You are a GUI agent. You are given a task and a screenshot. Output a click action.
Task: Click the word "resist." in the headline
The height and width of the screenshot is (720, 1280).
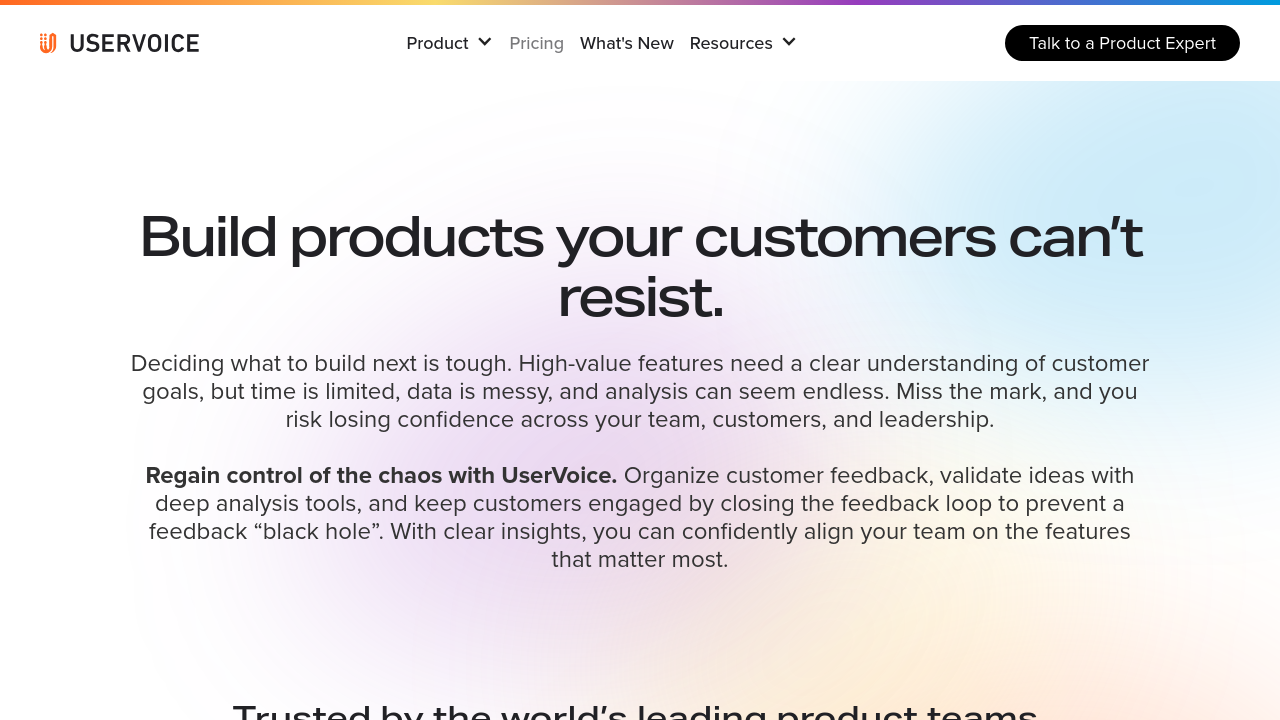click(640, 298)
